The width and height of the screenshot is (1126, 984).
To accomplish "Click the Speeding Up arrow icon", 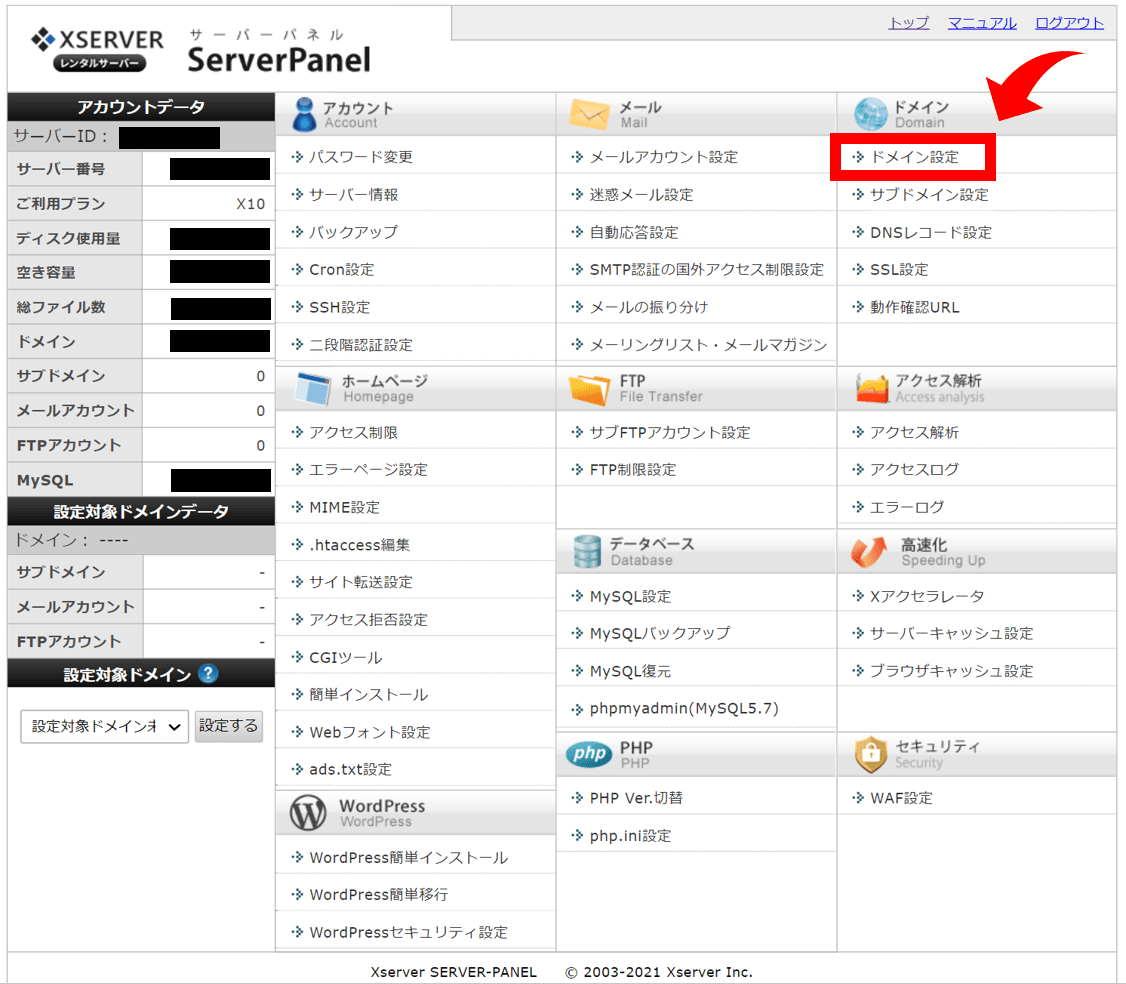I will (869, 552).
